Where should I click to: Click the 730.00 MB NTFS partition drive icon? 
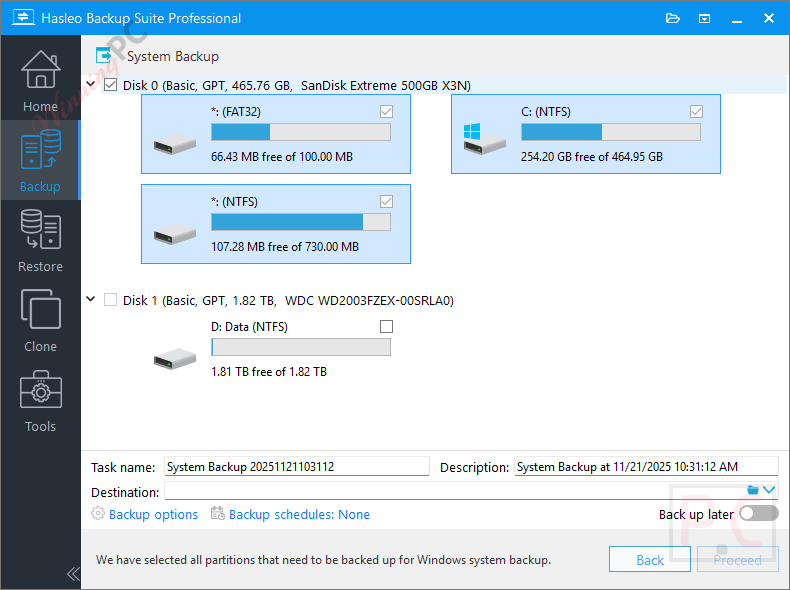coord(174,234)
